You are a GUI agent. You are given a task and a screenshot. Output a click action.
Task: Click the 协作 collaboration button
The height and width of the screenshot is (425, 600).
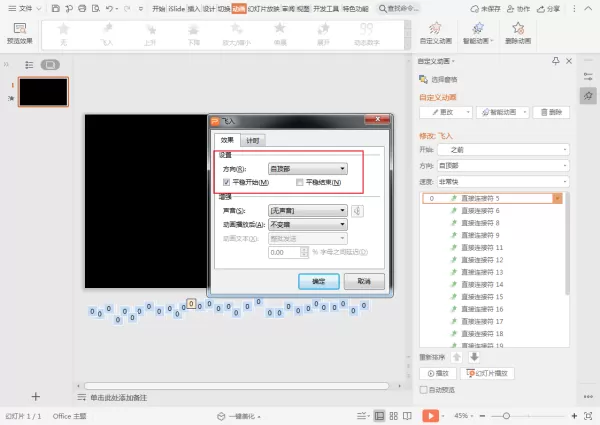tap(518, 9)
